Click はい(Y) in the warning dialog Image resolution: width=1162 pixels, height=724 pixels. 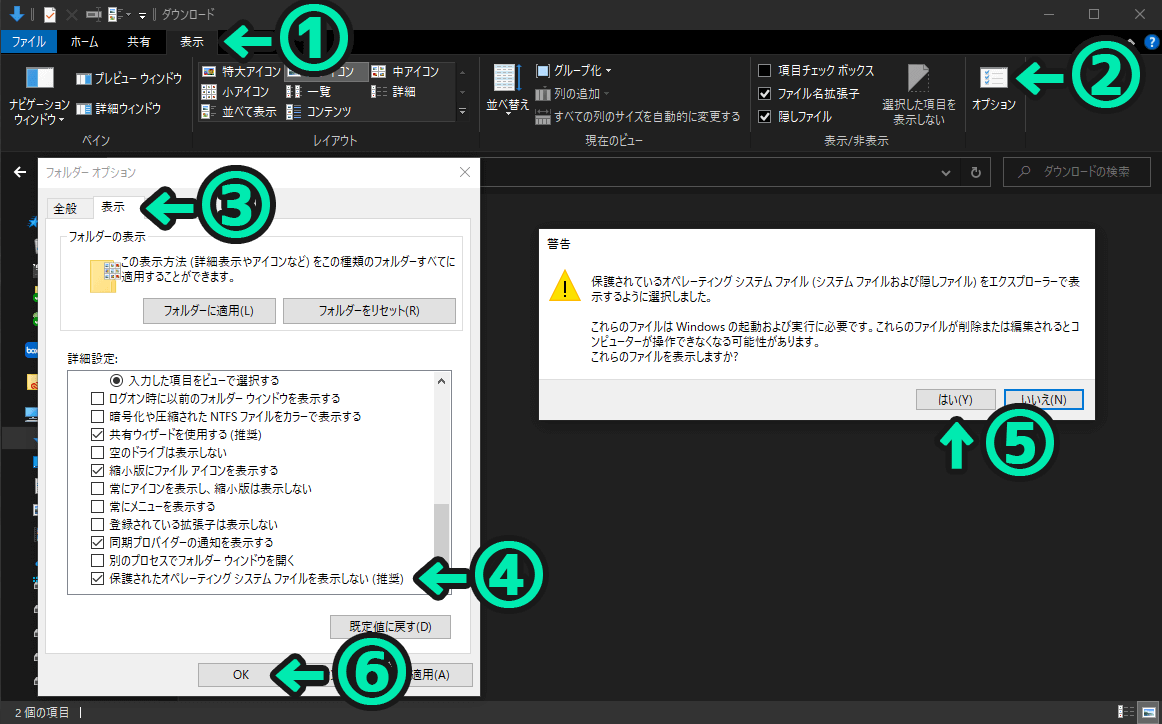955,398
